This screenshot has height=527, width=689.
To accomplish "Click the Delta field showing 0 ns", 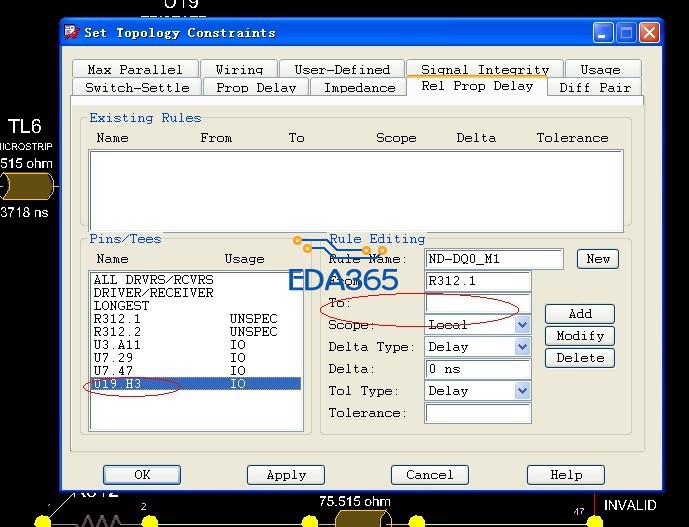I will tap(478, 369).
